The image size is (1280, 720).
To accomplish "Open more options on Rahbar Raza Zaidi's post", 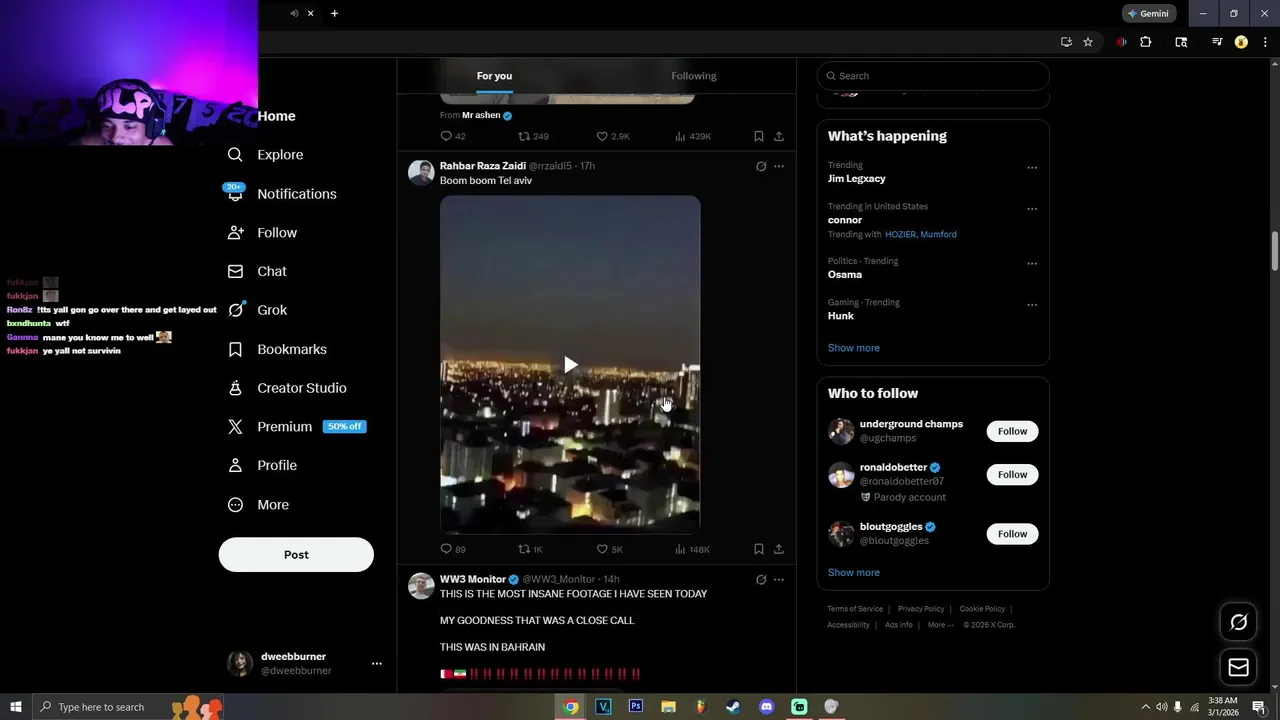I will tap(779, 166).
